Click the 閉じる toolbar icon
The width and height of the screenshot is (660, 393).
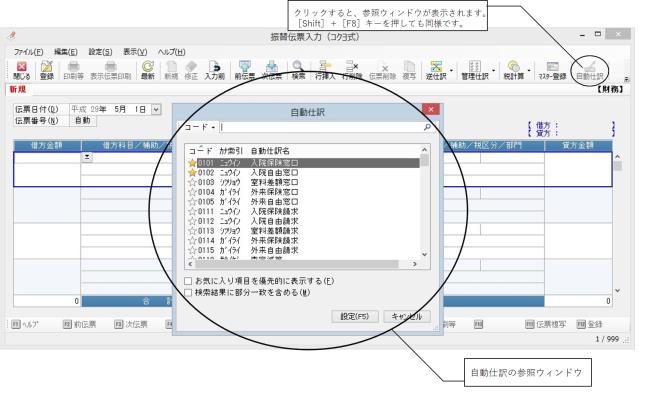[21, 70]
